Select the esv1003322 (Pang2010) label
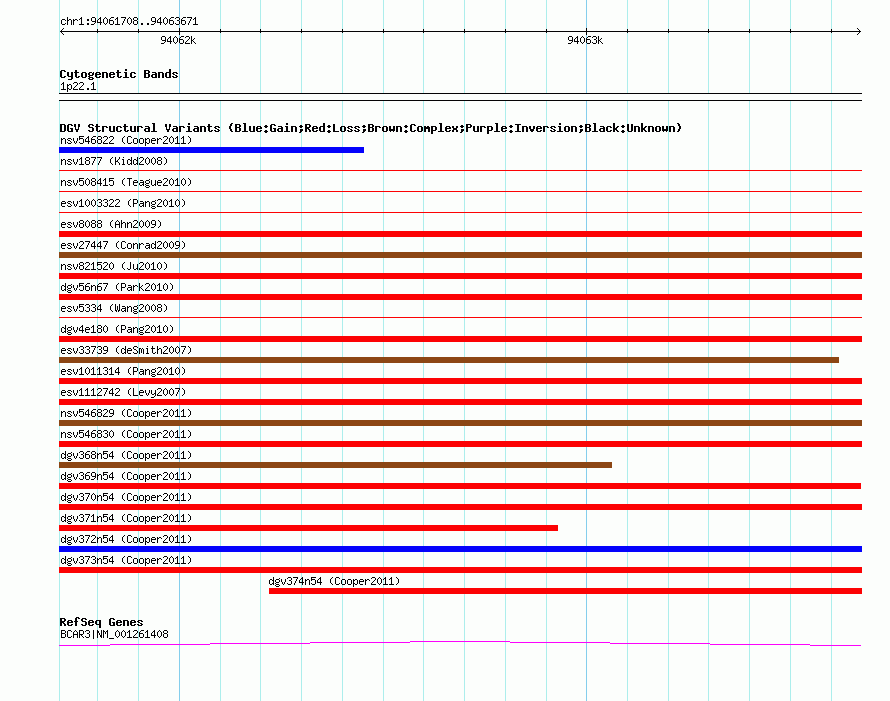890x701 pixels. 123,203
